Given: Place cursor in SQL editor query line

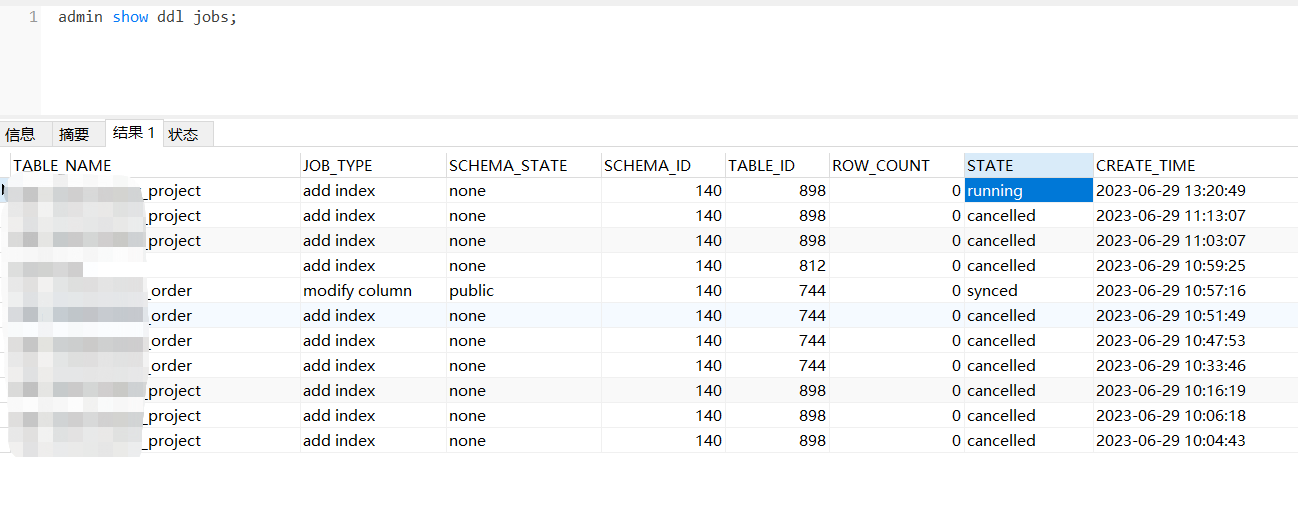Looking at the screenshot, I should (x=147, y=17).
